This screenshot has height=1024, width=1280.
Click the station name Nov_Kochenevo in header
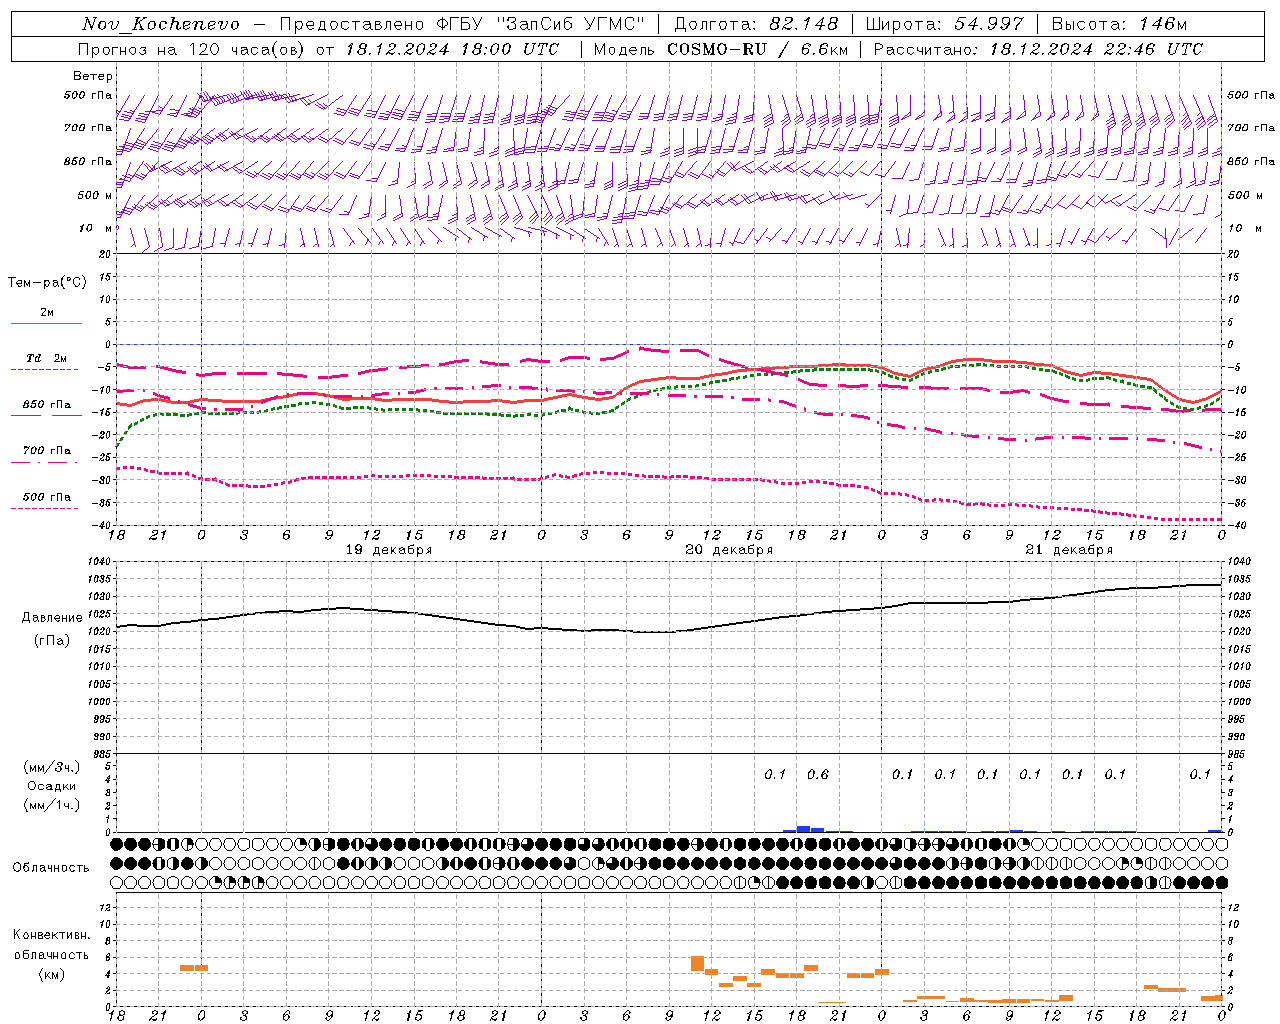coord(161,24)
